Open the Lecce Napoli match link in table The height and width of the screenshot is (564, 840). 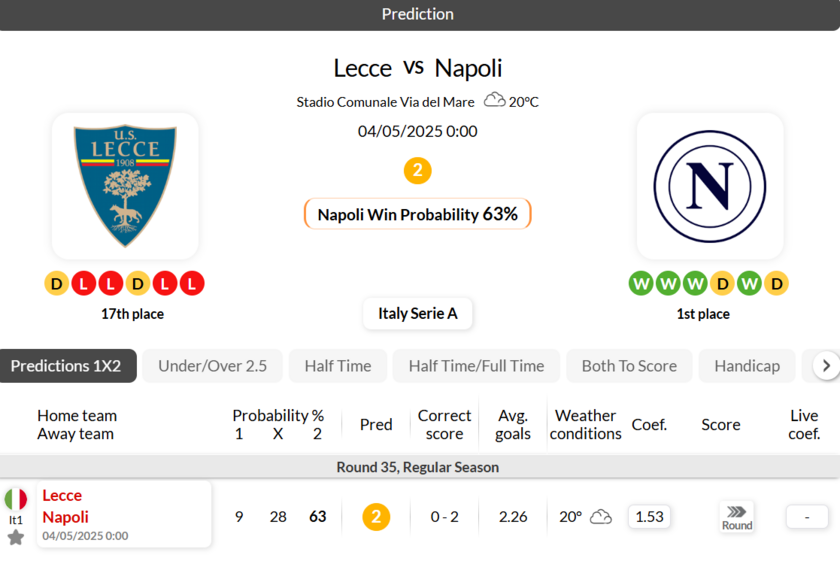coord(65,506)
